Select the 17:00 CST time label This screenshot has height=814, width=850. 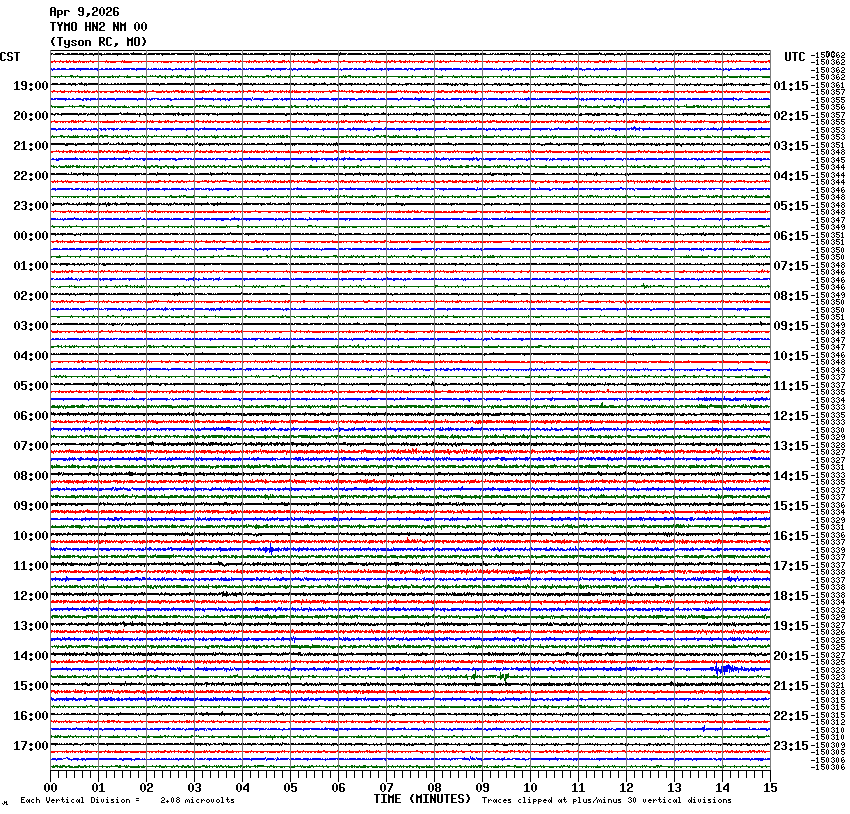pyautogui.click(x=30, y=746)
